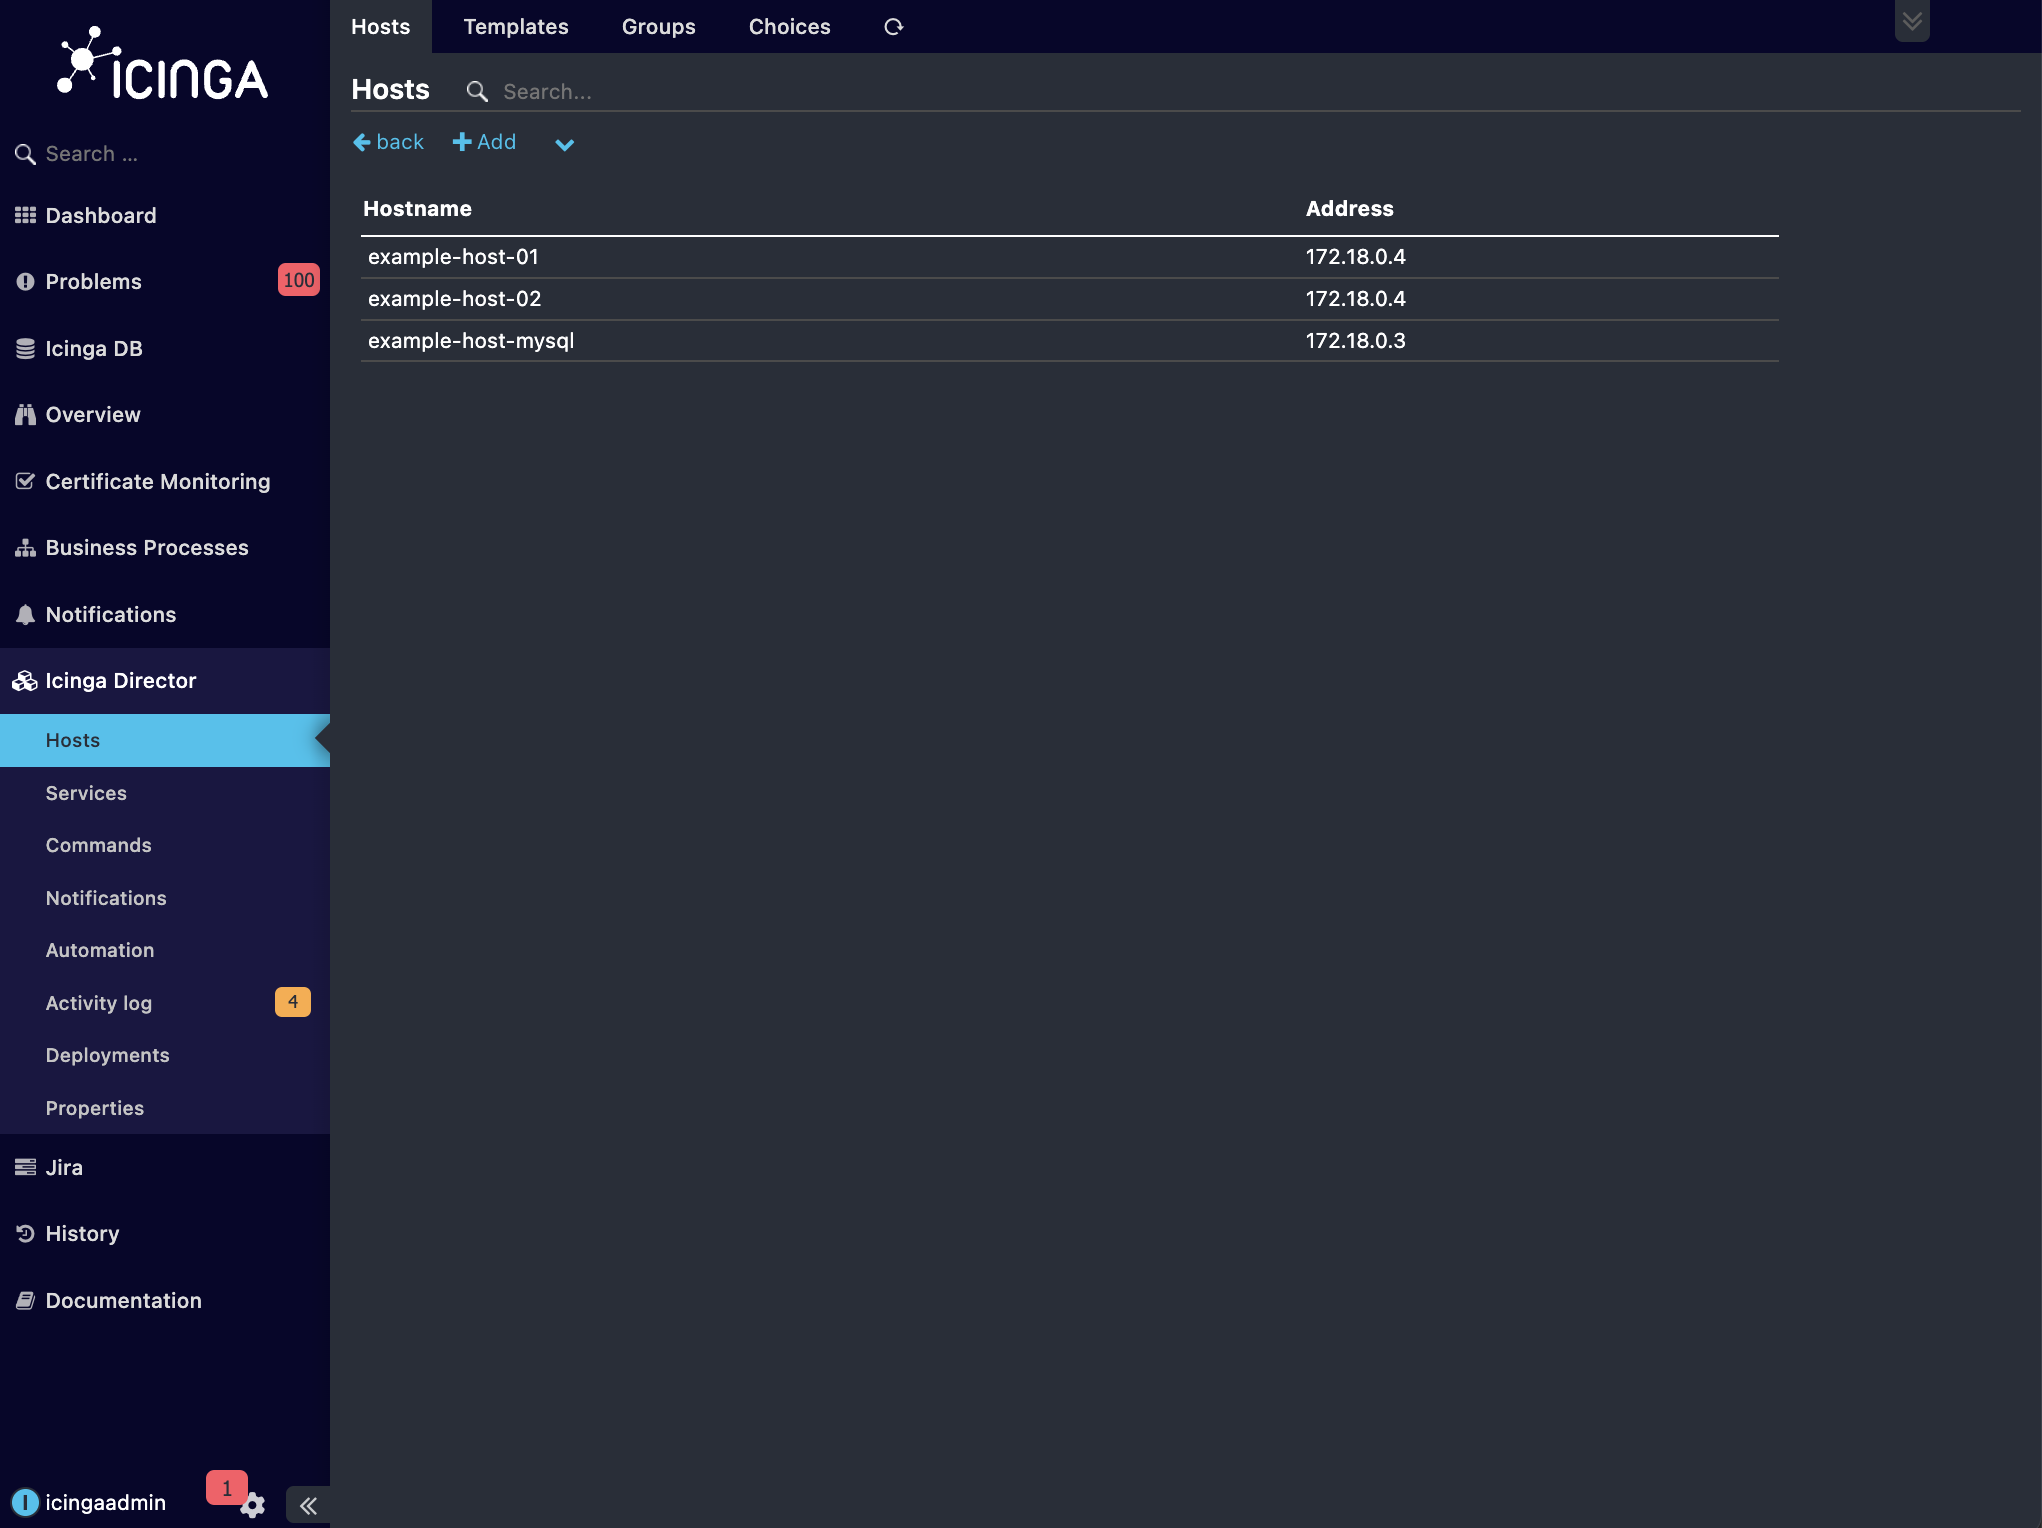Click the icingaadmin avatar icon
The height and width of the screenshot is (1528, 2042).
[x=25, y=1502]
